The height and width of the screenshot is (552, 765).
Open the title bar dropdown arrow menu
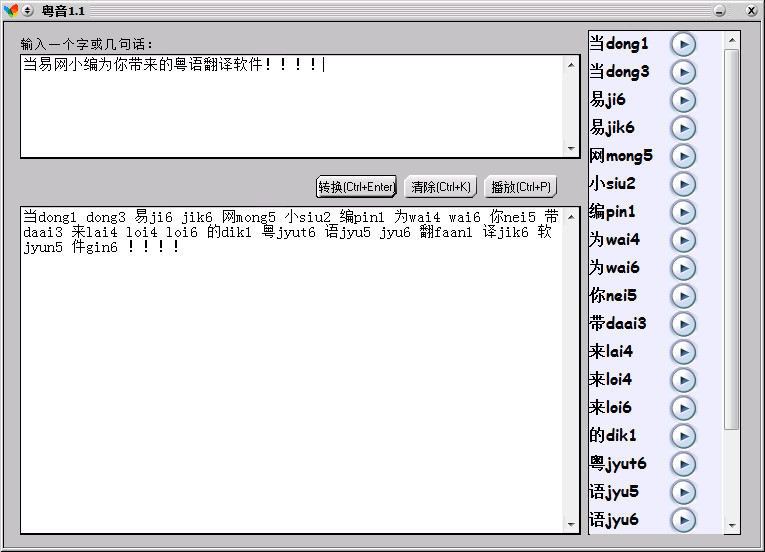click(28, 10)
